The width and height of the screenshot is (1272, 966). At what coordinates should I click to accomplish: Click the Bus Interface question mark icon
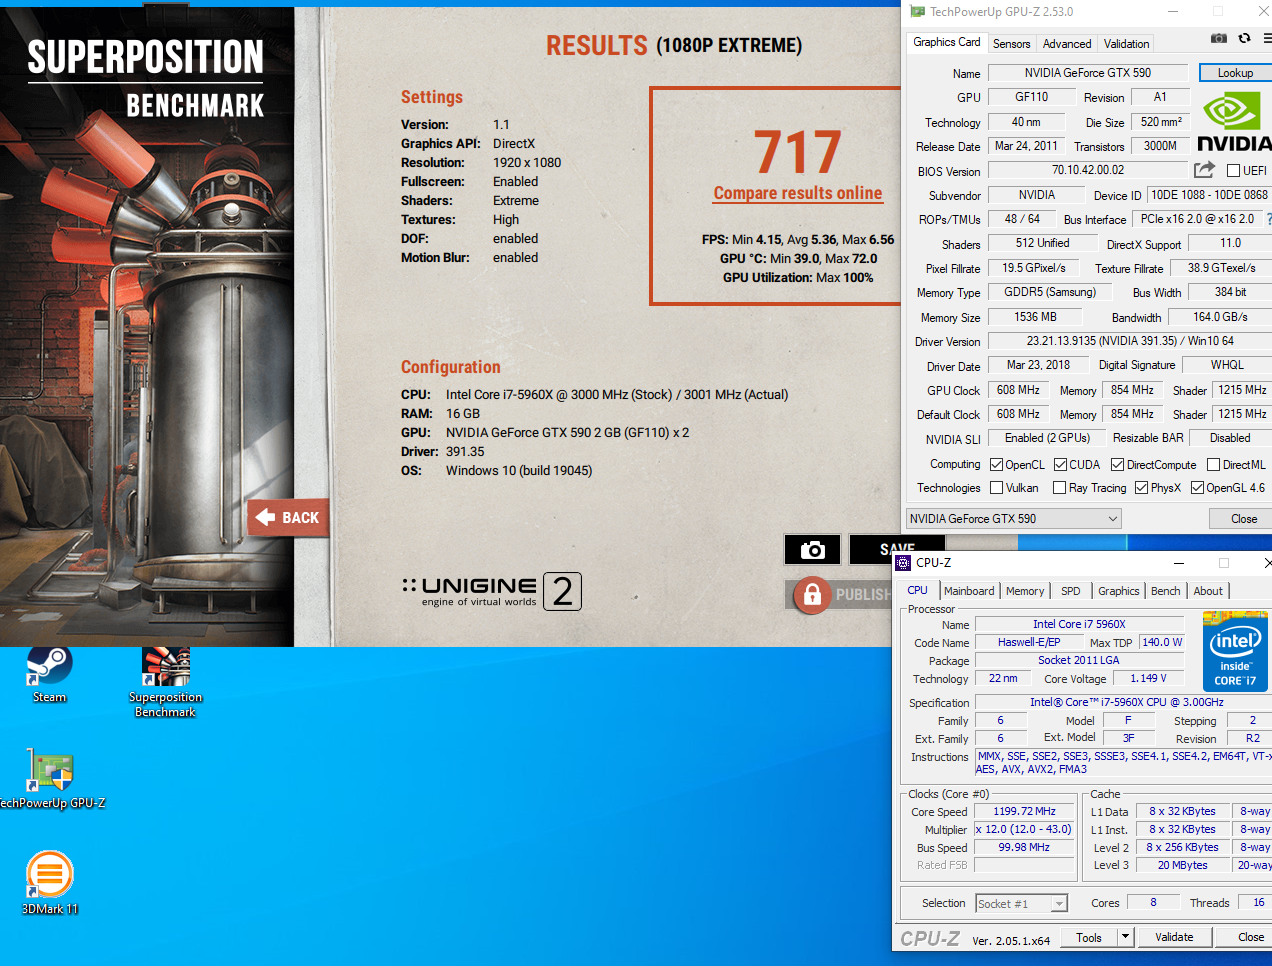pos(1268,219)
